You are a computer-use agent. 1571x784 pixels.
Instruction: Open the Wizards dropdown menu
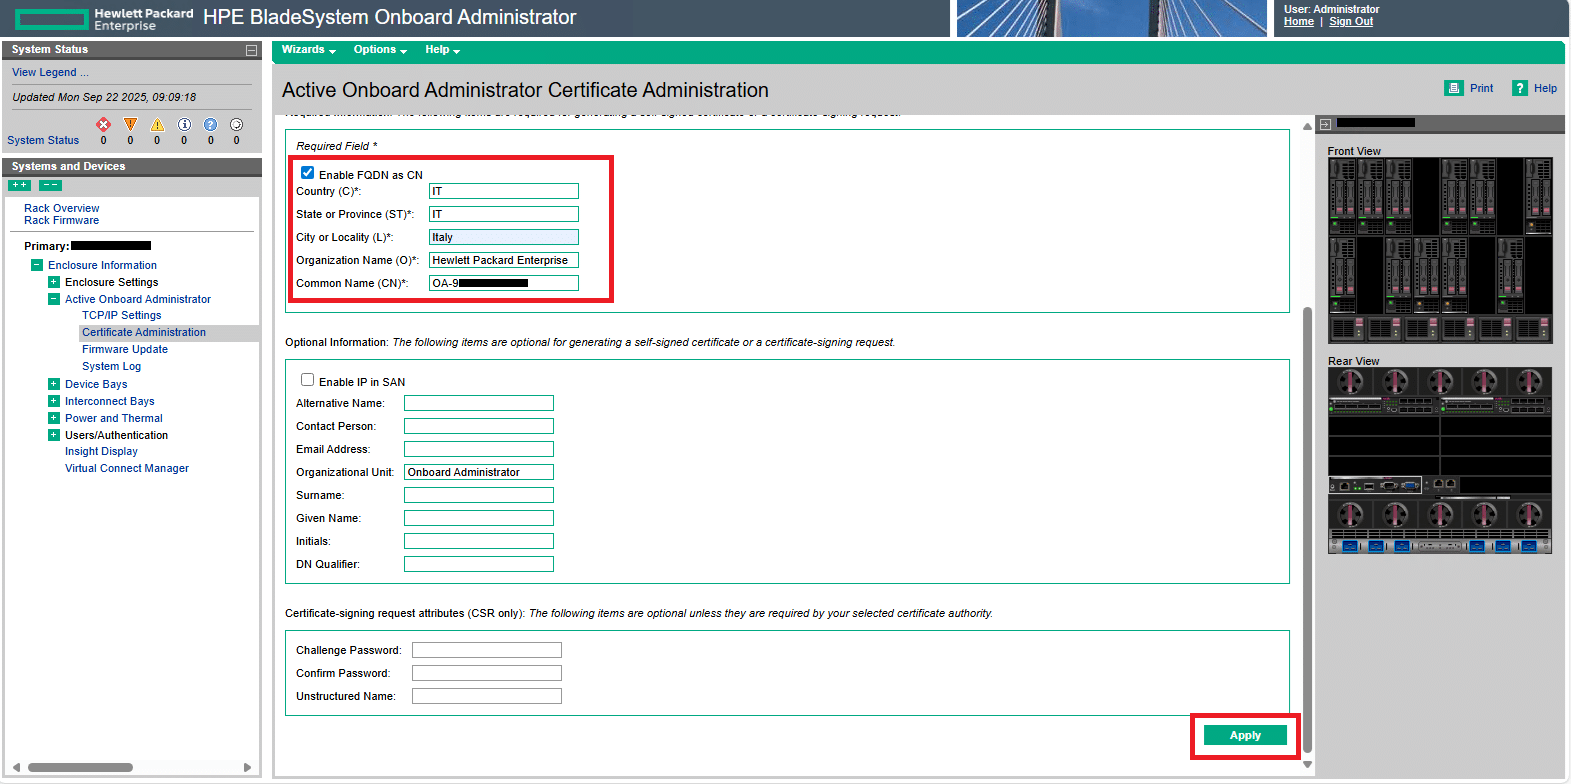point(308,50)
